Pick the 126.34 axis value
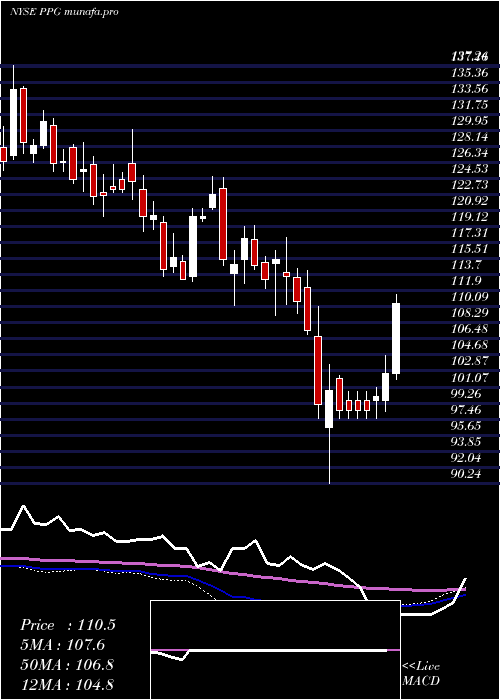Screen dimensions: 500x700 (469, 153)
